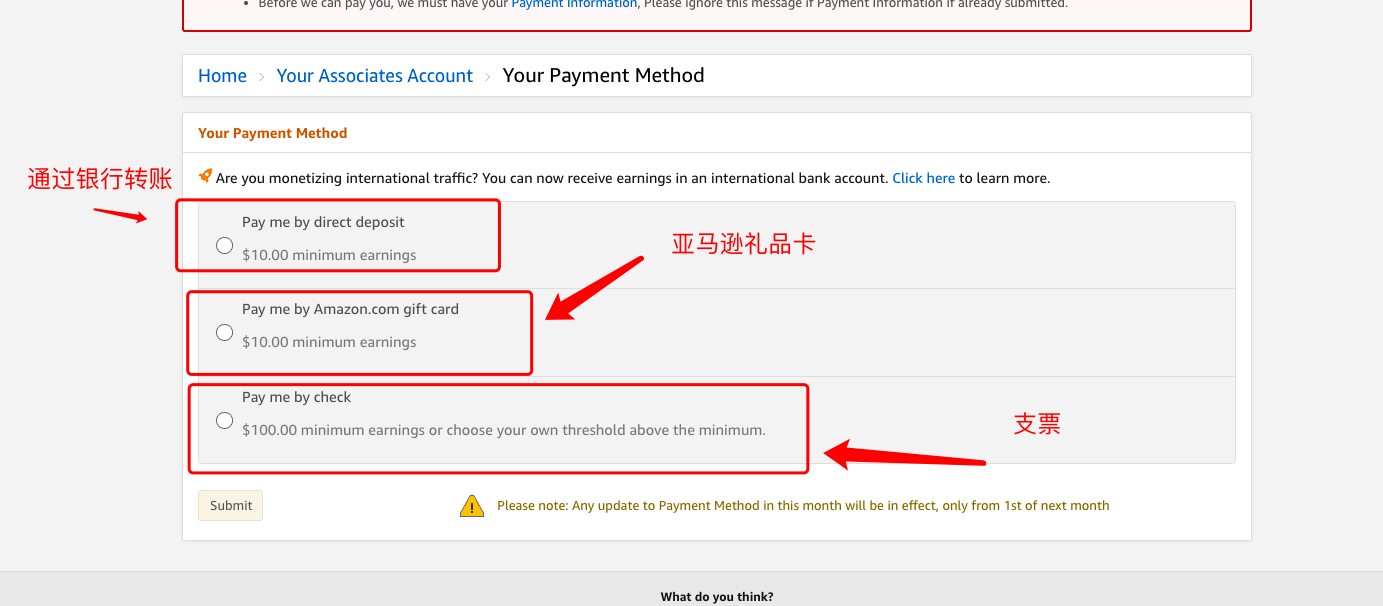The height and width of the screenshot is (606, 1383).
Task: Click the chevron after Your Associates Account
Action: [488, 77]
